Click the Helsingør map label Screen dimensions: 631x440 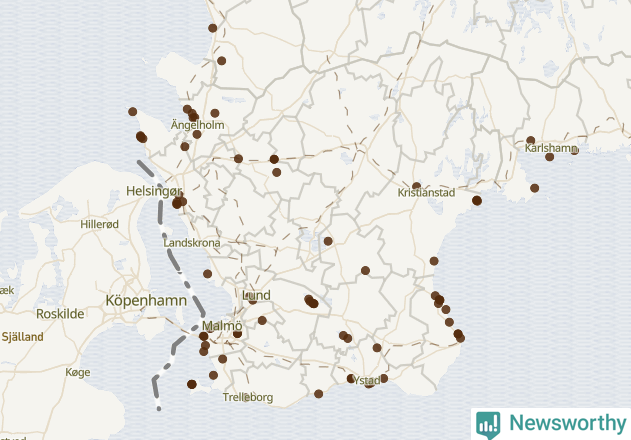point(154,191)
